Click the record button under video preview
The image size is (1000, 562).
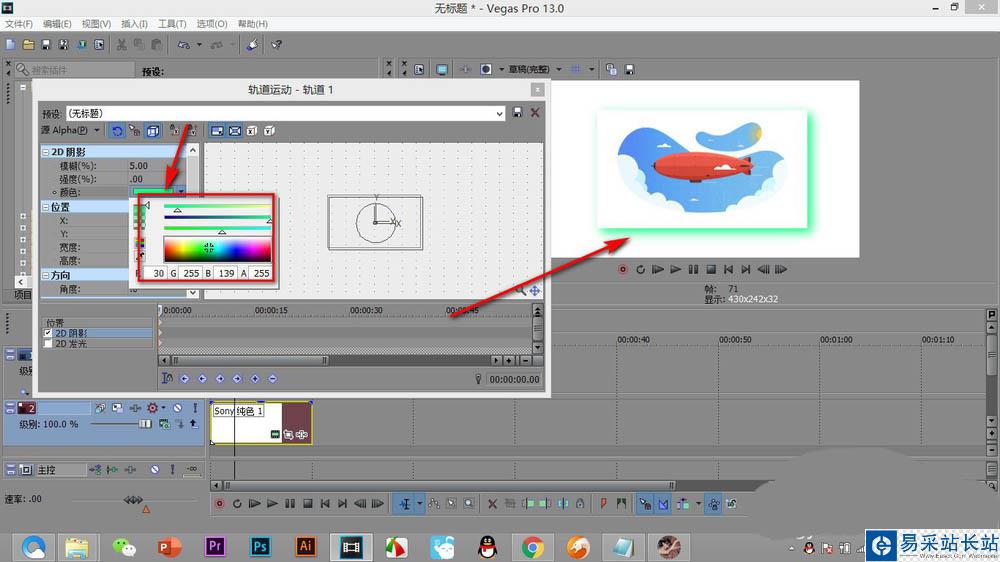(x=622, y=269)
